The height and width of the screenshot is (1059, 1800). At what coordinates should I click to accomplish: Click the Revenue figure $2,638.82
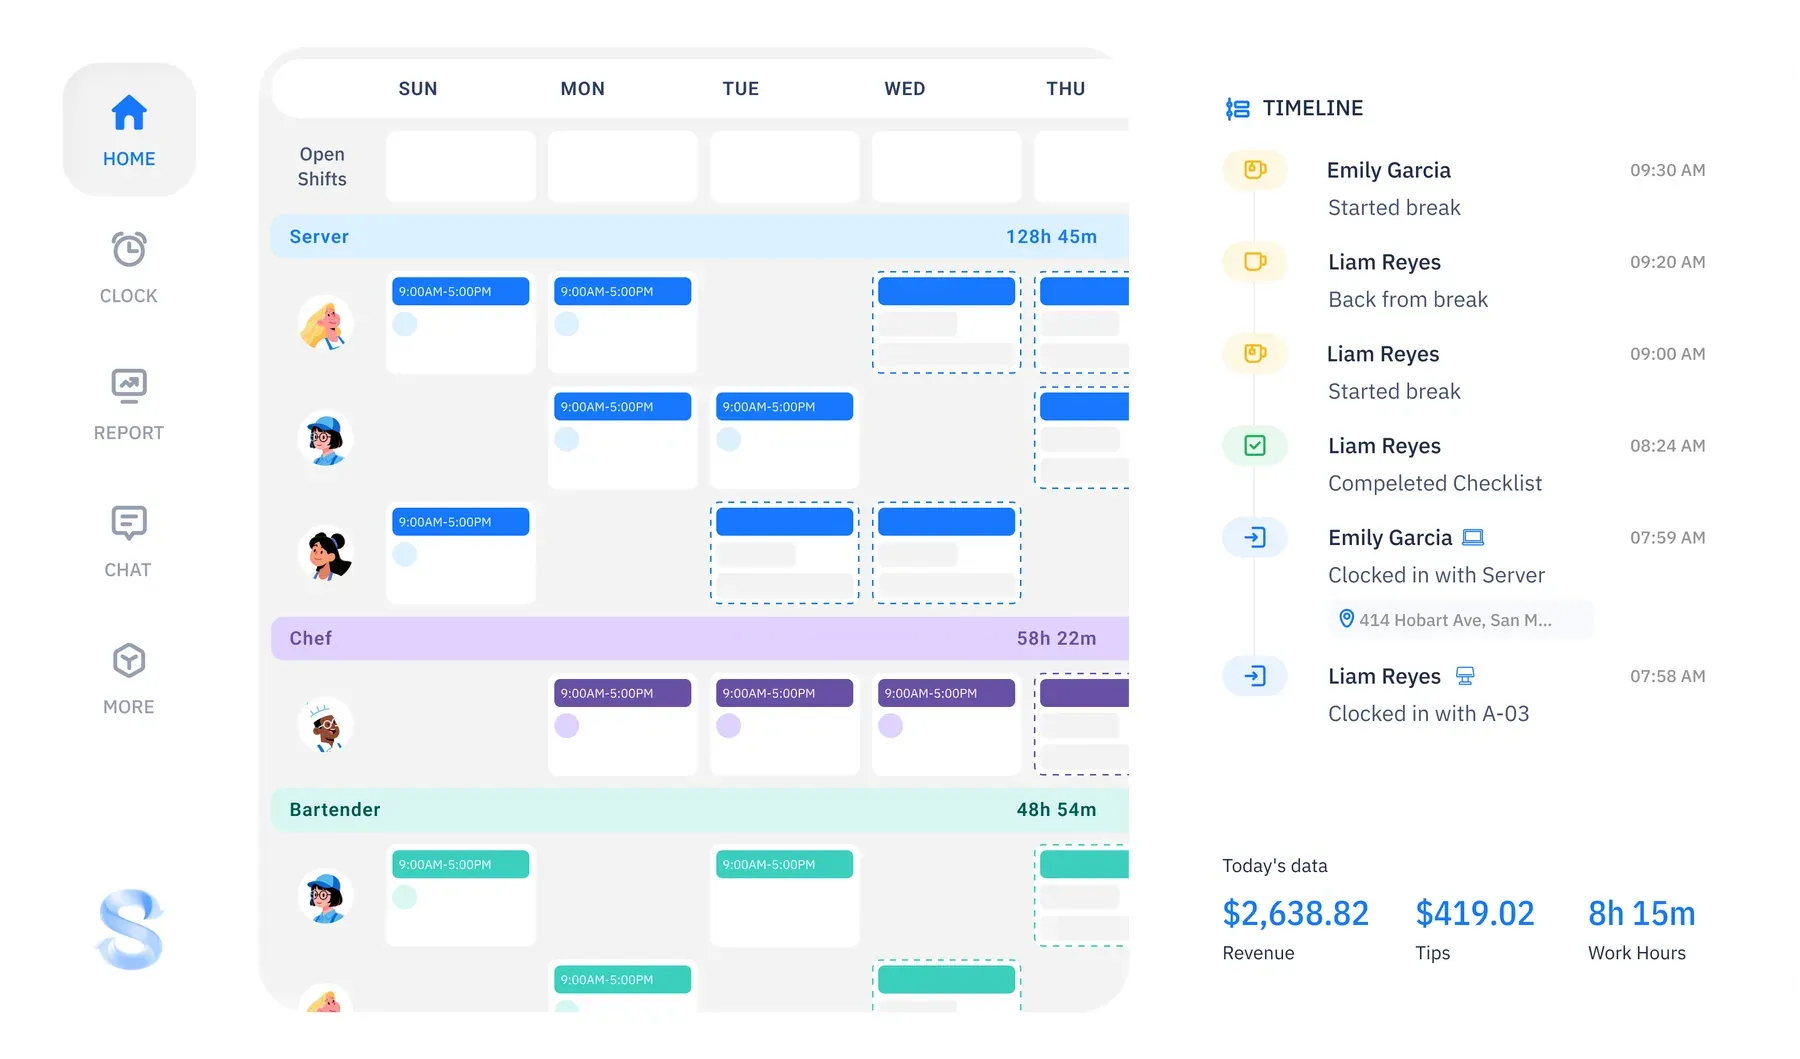point(1295,913)
